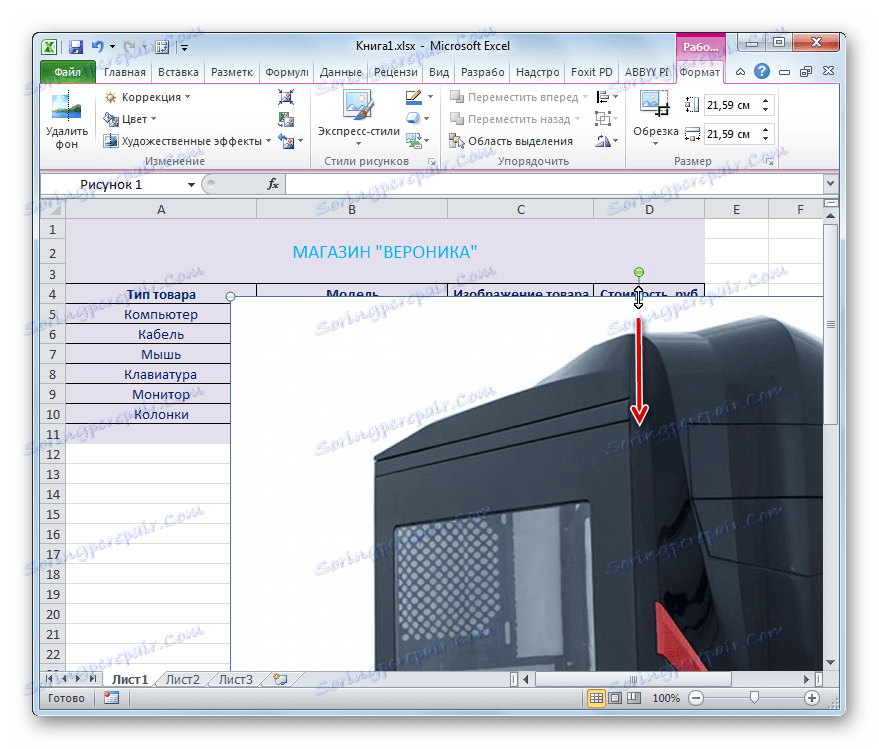This screenshot has width=879, height=749.
Task: Open the Name Box dropdown arrow
Action: click(191, 184)
